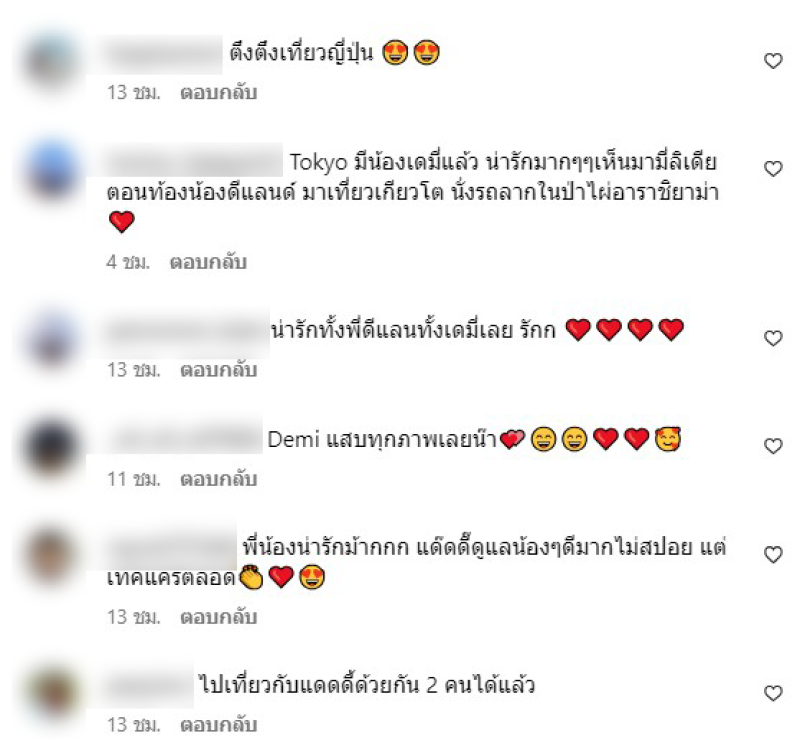Click ตอบกลับ under last comment
The height and width of the screenshot is (756, 800).
click(x=218, y=725)
